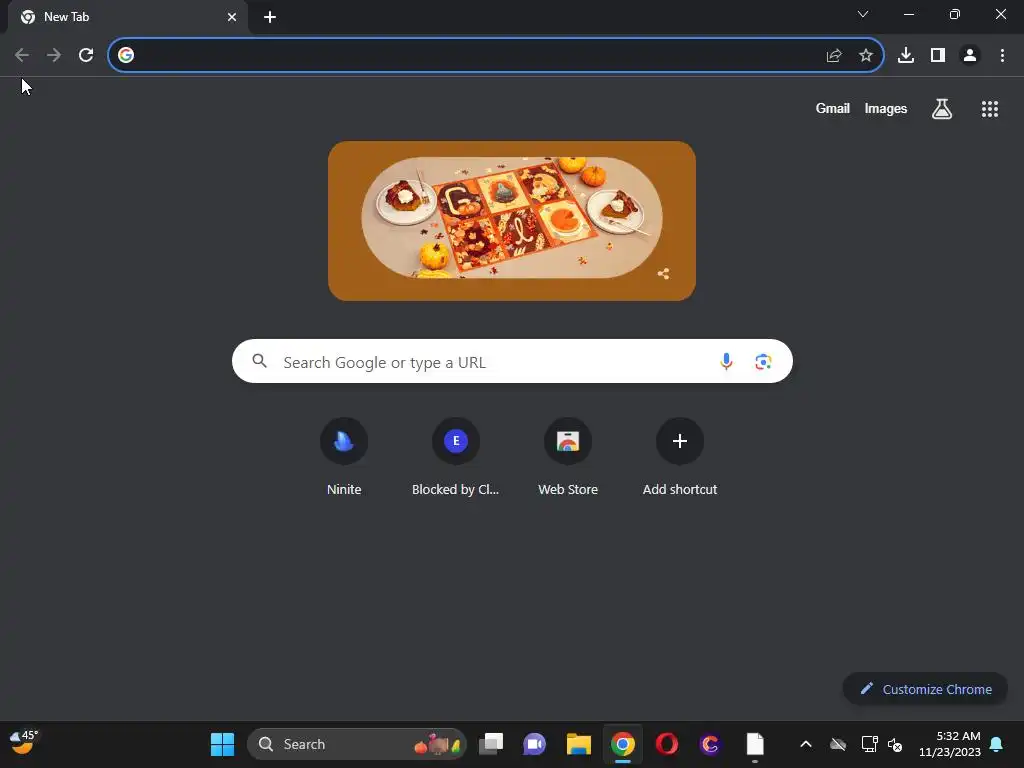Start voice search with the microphone icon

point(726,361)
